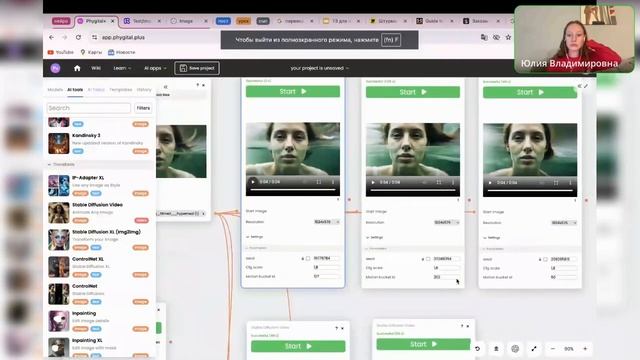Viewport: 640px width, 360px height.
Task: Bookmark page with the star icon
Action: (508, 37)
